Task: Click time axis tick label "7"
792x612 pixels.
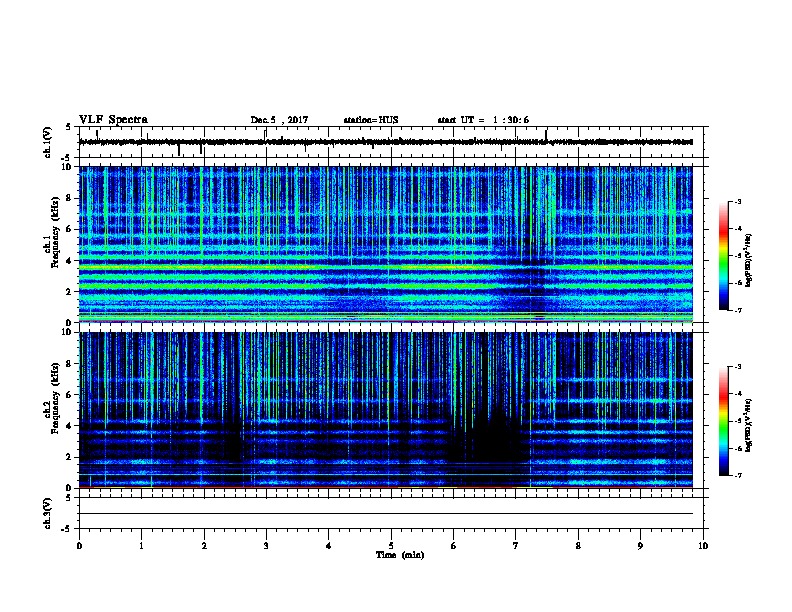Action: pyautogui.click(x=516, y=546)
